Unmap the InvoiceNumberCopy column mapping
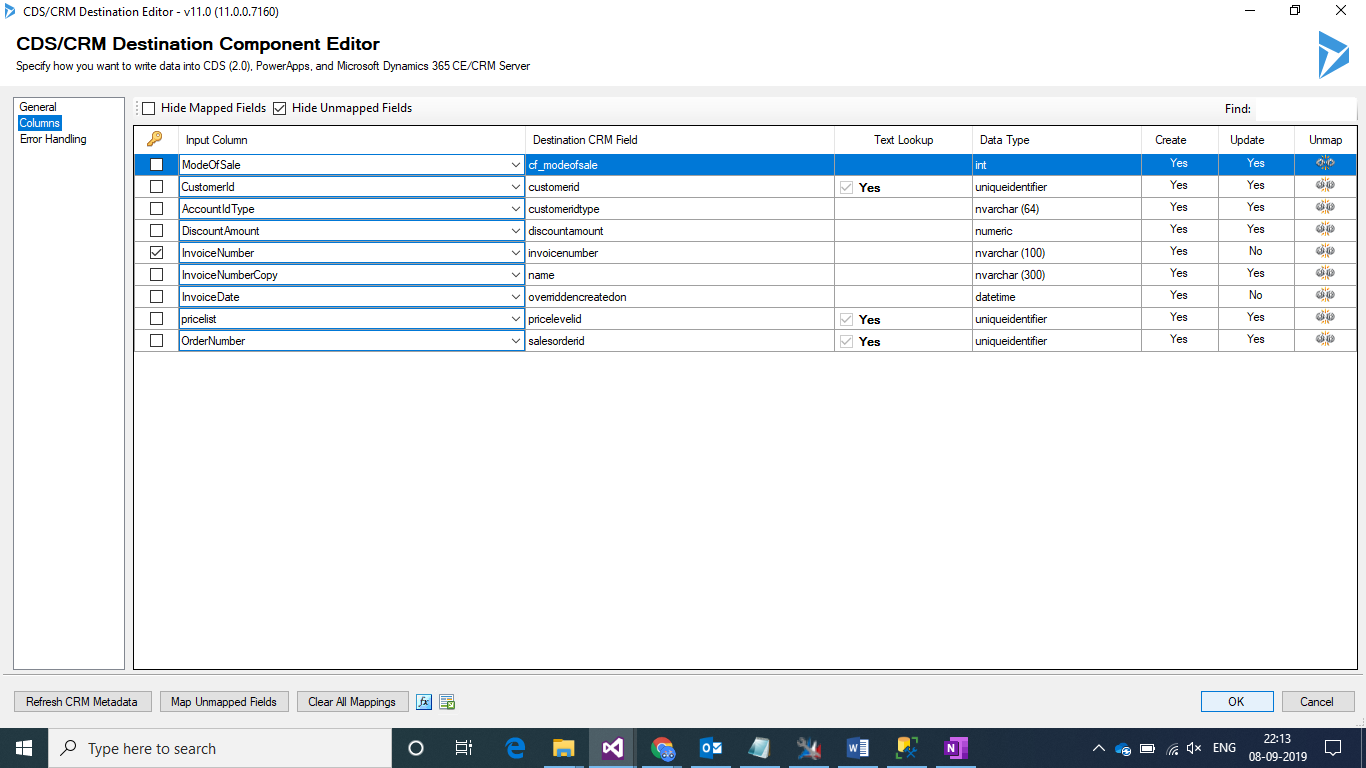Viewport: 1366px width, 768px height. click(1325, 273)
